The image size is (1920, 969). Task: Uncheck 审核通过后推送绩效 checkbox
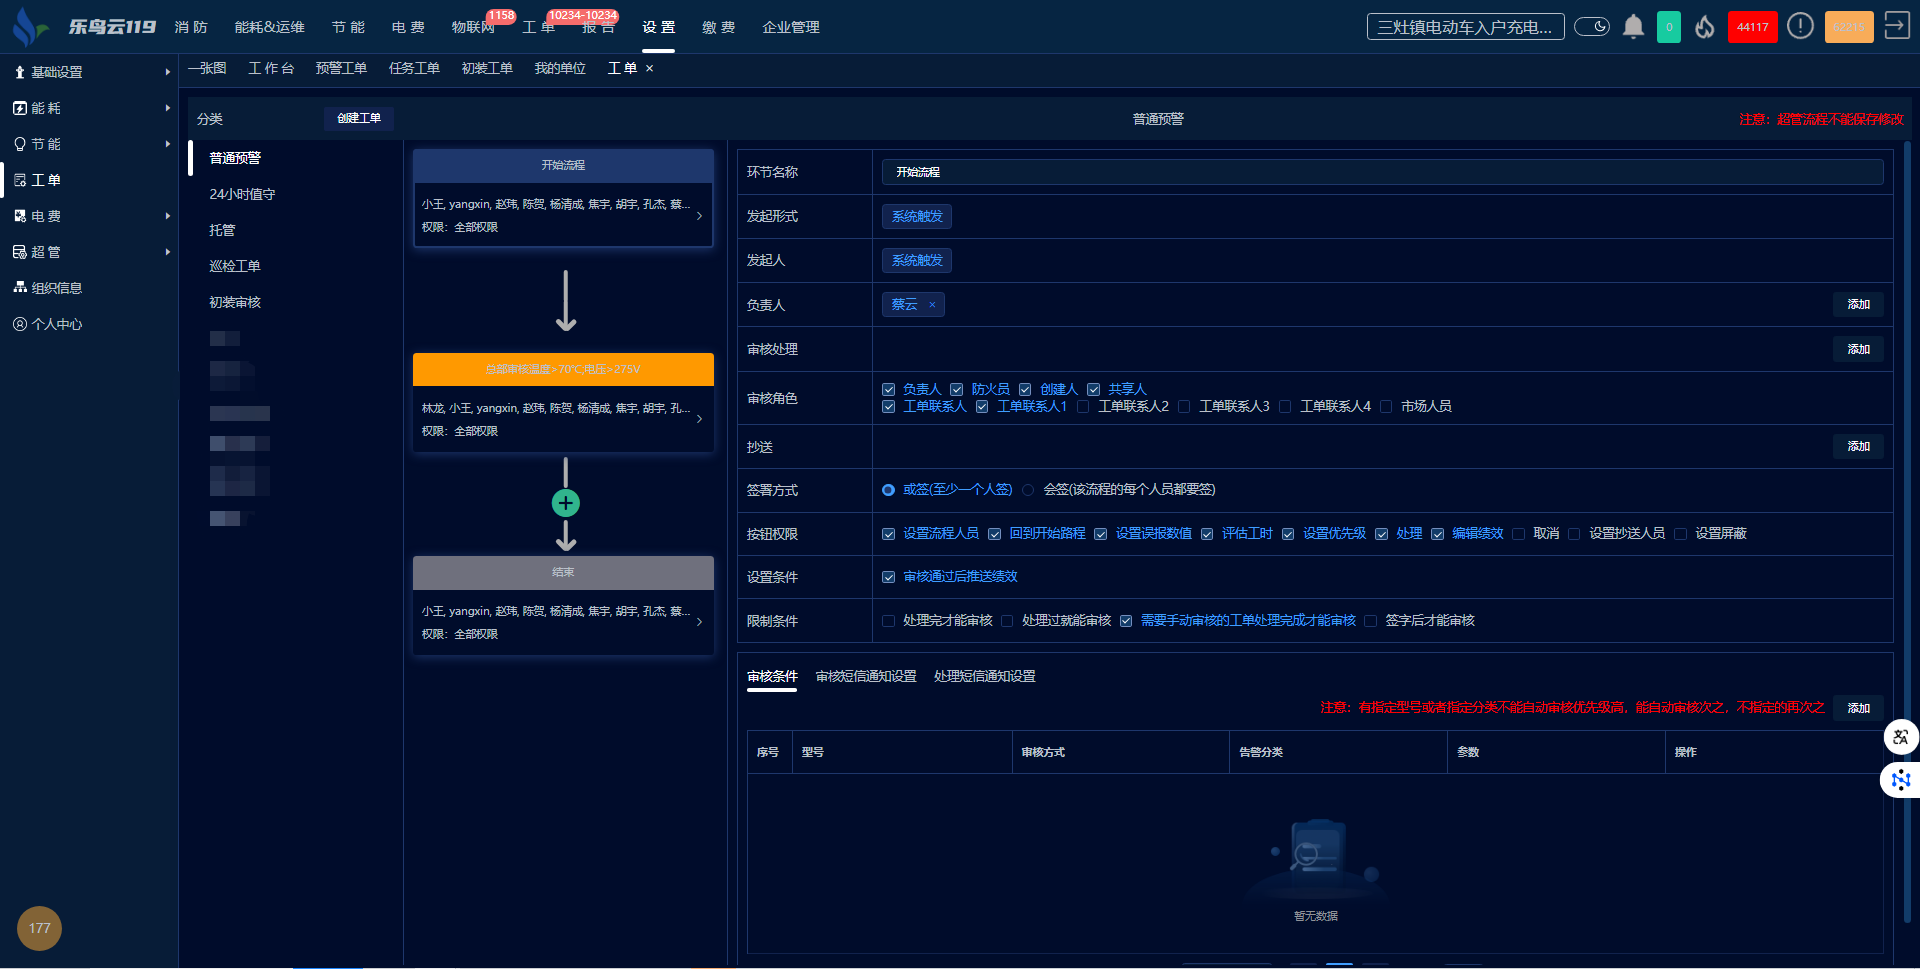888,577
